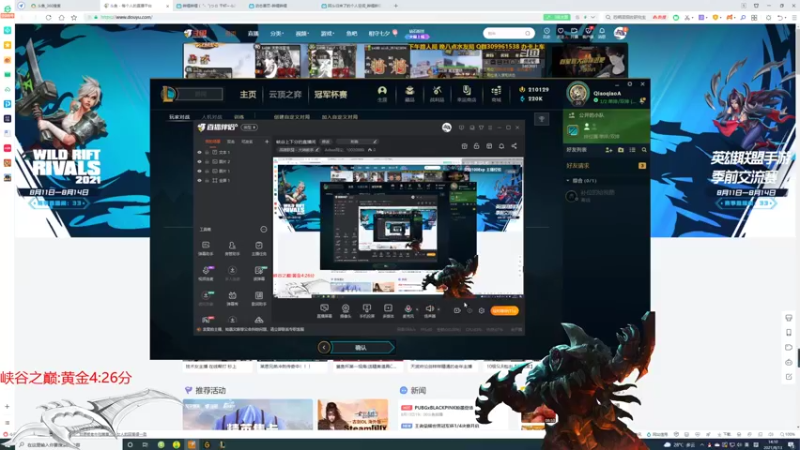Screen dimensions: 800x450
Task: Click the bell icon in streaming tool toolbar
Action: [502, 146]
